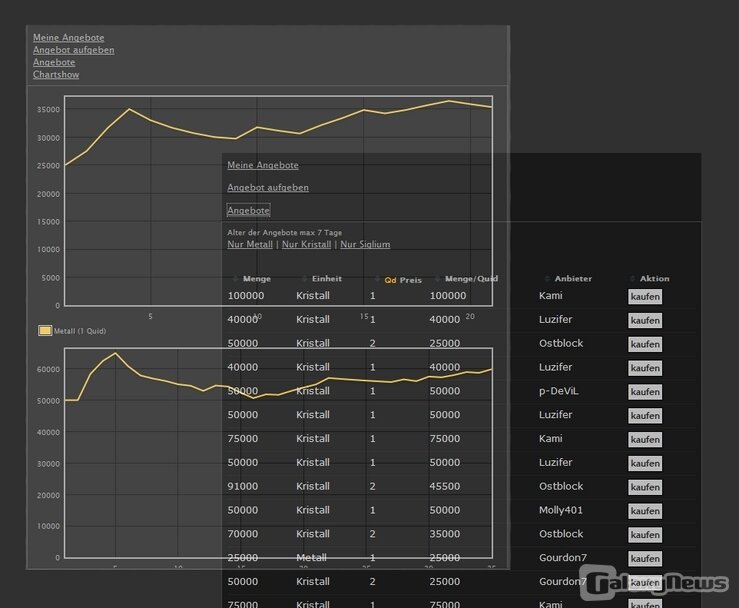Click sort icon beside Menge/Quid column

437,279
